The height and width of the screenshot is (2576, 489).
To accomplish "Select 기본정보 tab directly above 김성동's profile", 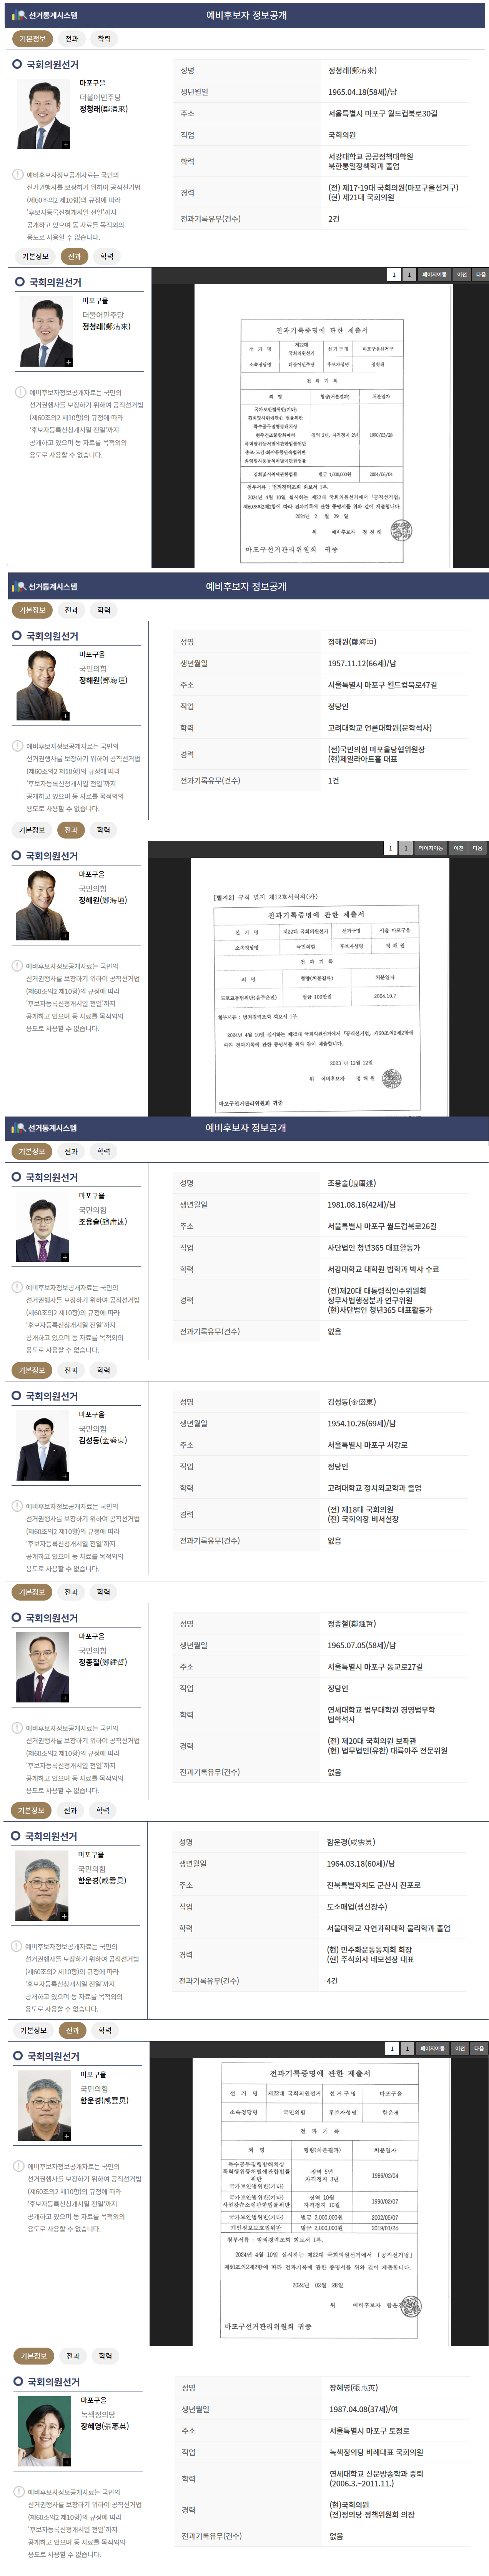I will coord(31,1370).
